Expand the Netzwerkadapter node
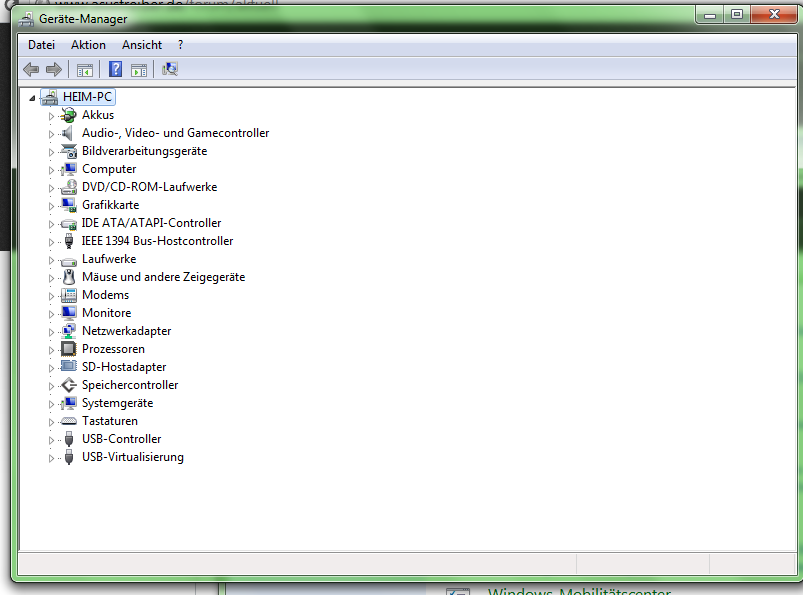The image size is (803, 595). 51,332
